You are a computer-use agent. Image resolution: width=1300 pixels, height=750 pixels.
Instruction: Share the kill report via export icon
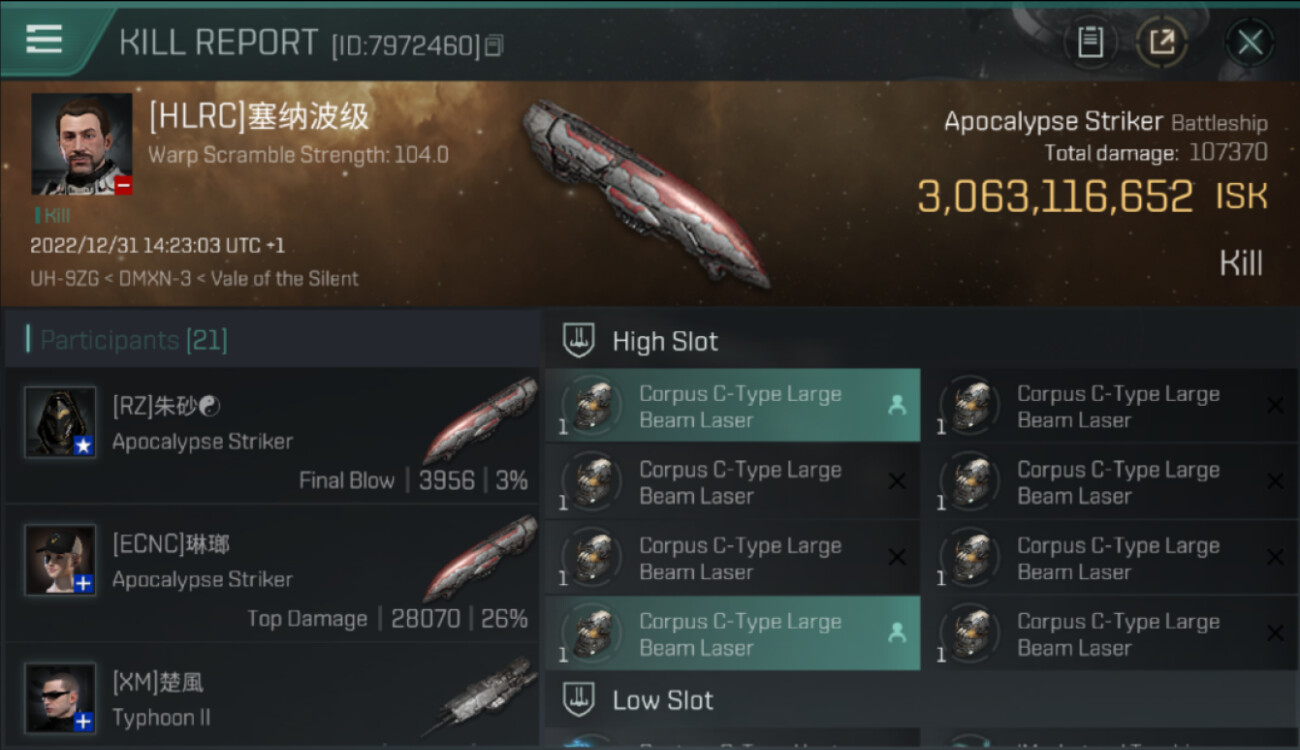(1162, 42)
